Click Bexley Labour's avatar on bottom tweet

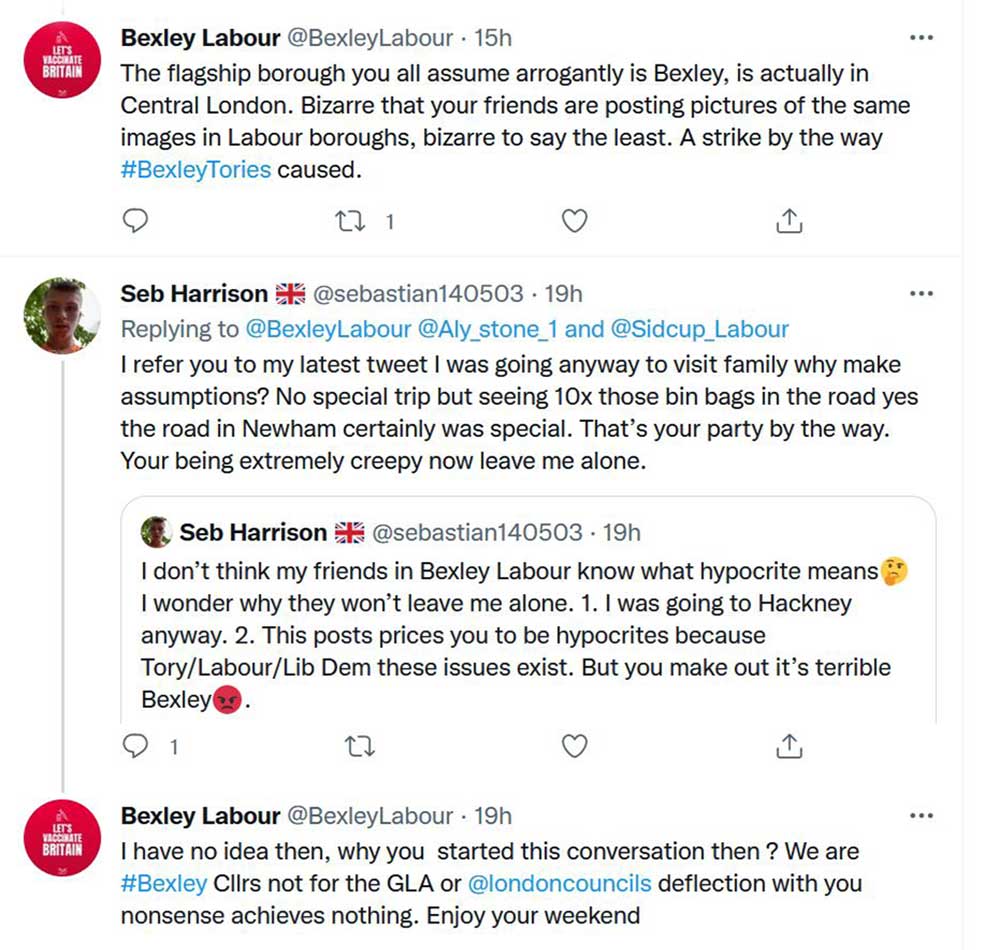click(x=62, y=838)
